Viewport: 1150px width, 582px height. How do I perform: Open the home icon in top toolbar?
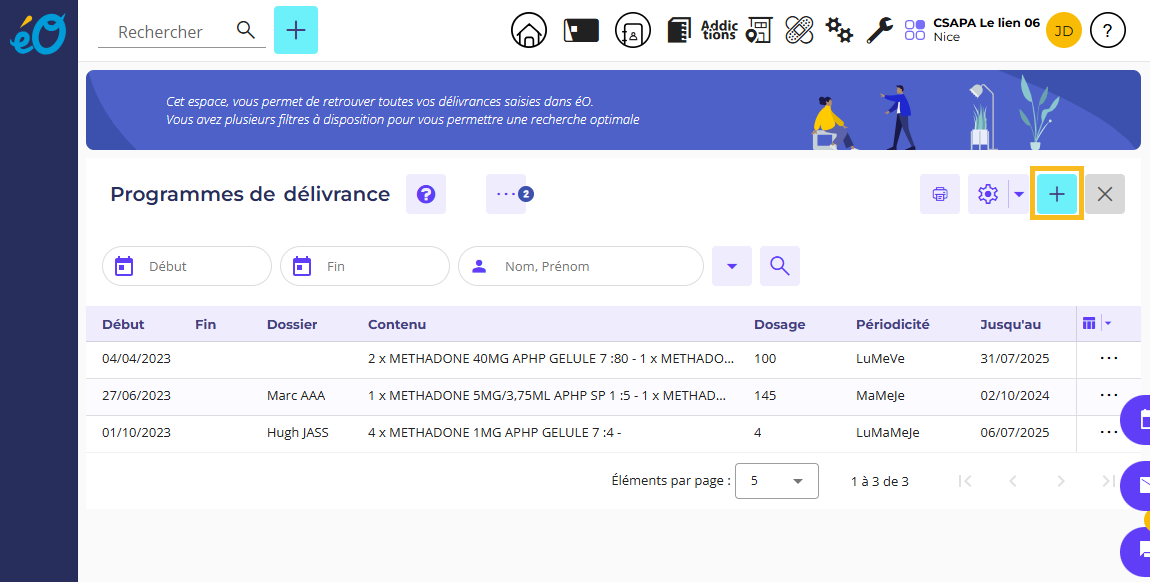click(x=529, y=31)
